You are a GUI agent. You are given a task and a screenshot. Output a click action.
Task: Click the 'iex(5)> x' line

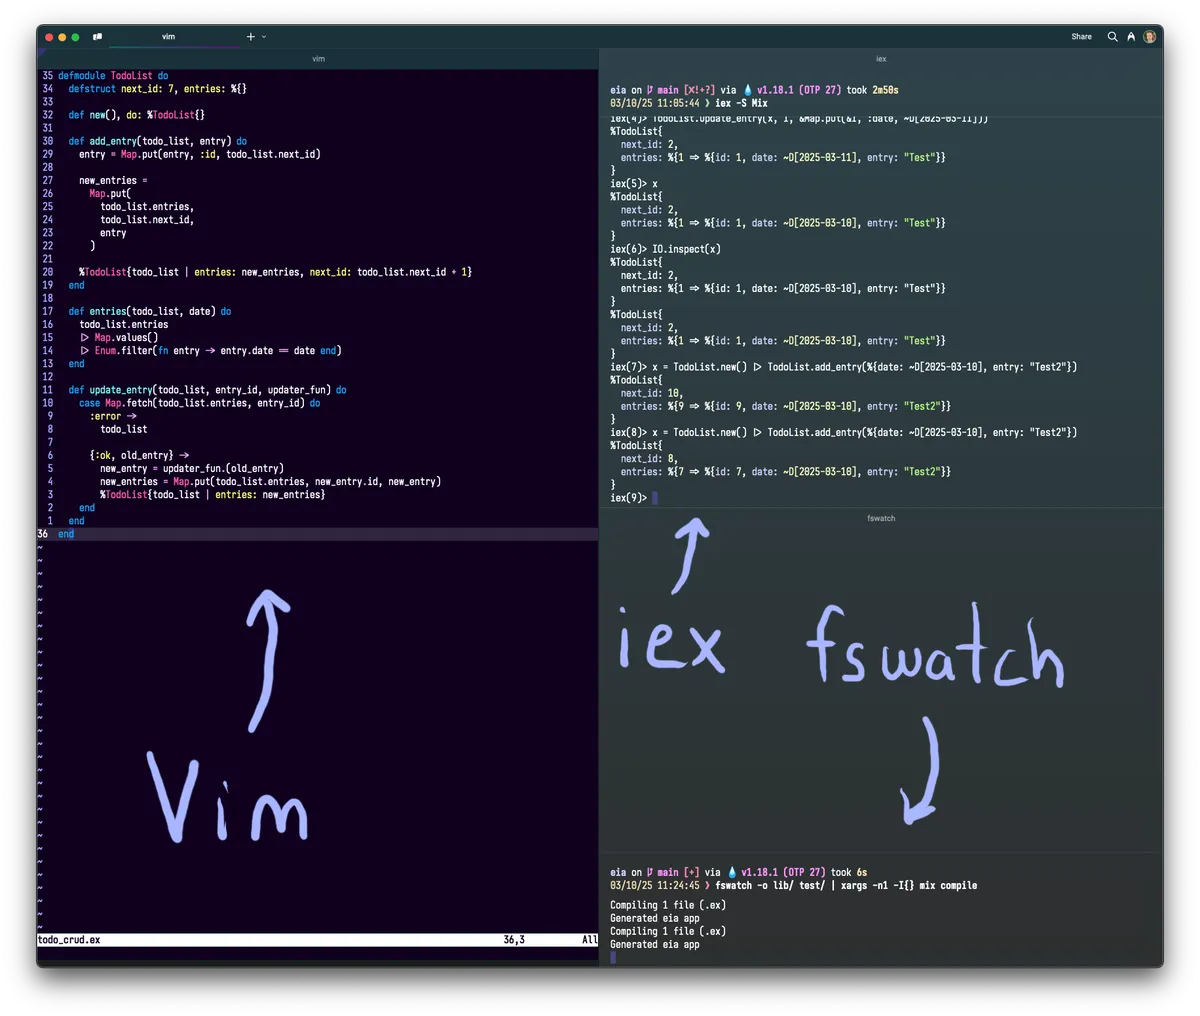point(634,184)
